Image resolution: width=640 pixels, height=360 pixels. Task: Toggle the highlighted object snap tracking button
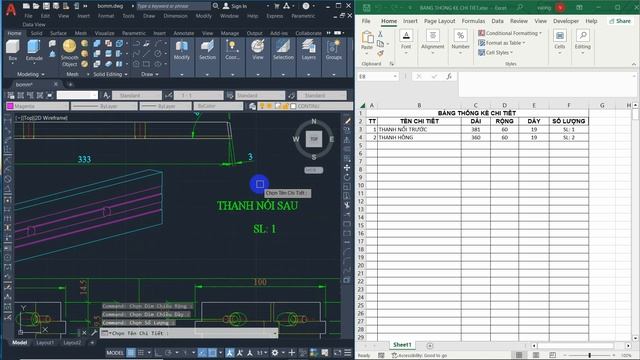click(x=202, y=353)
